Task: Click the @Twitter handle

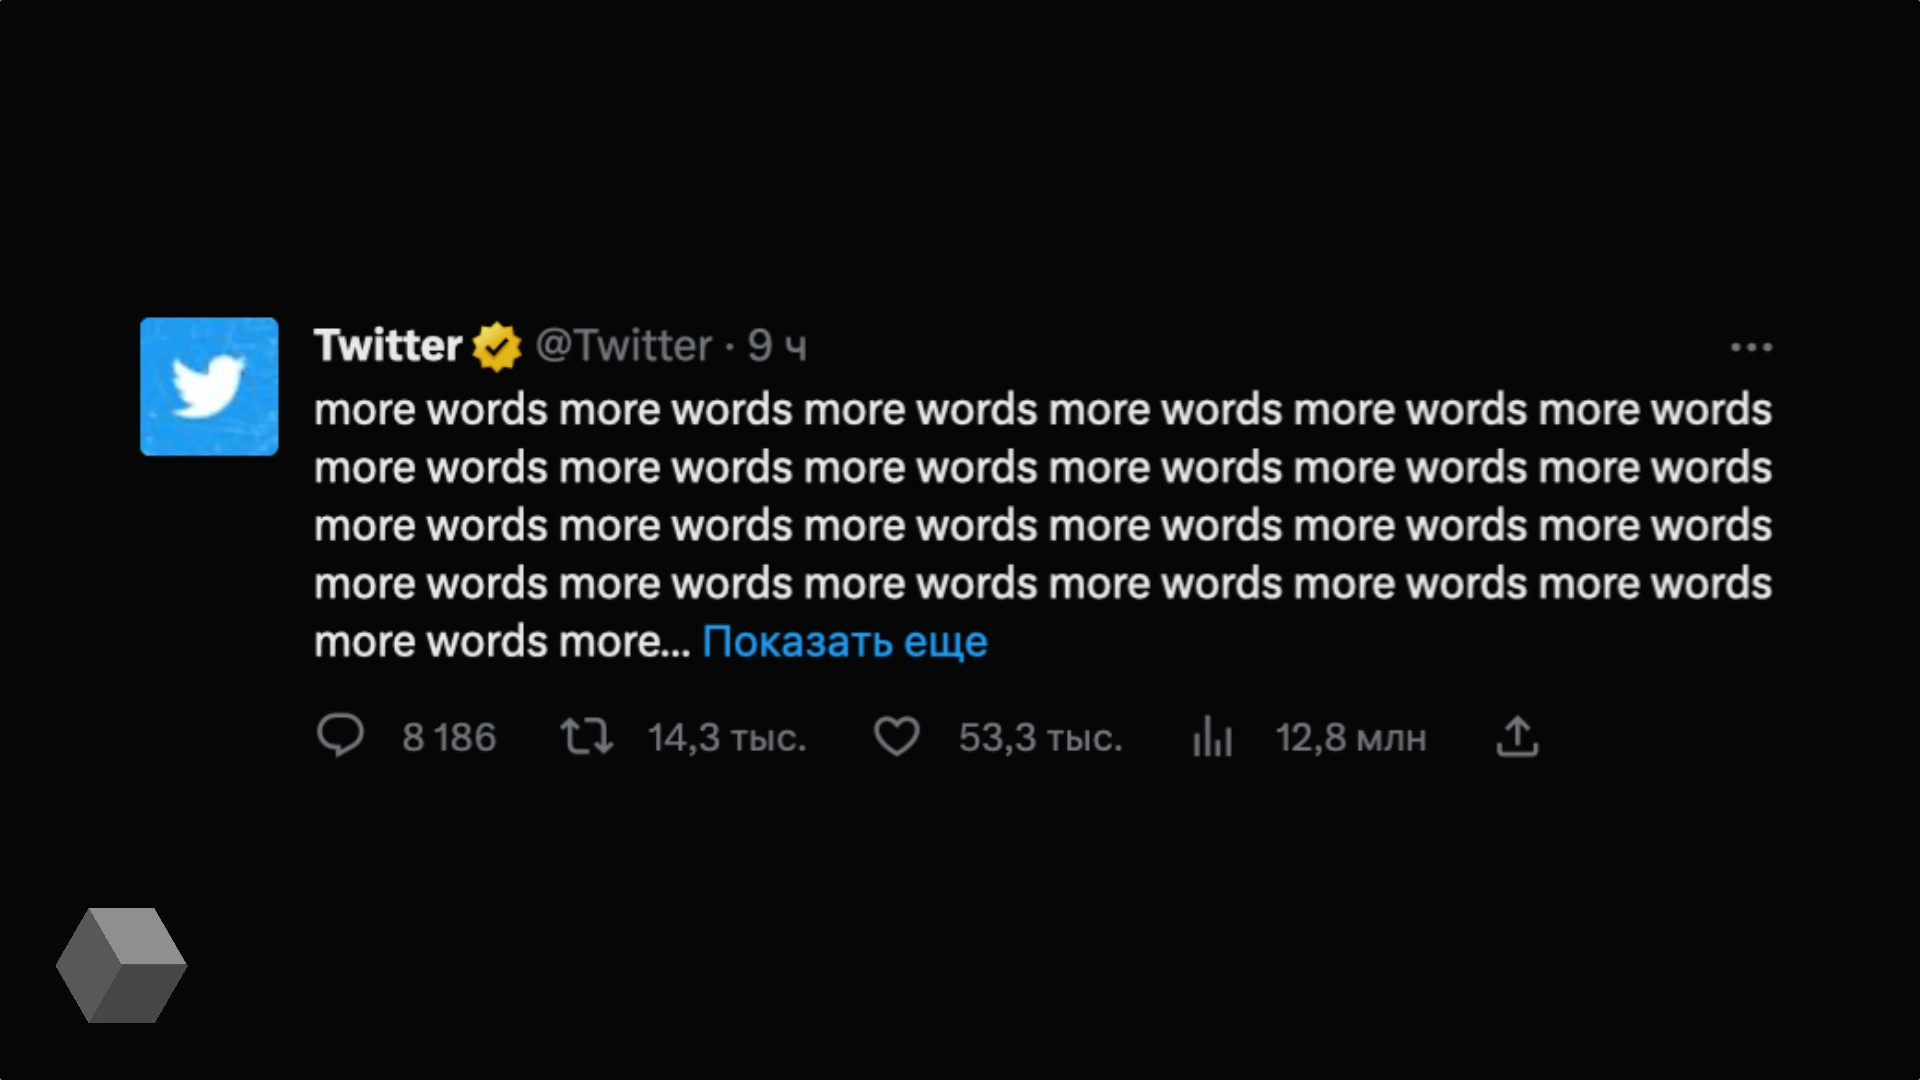Action: 625,346
